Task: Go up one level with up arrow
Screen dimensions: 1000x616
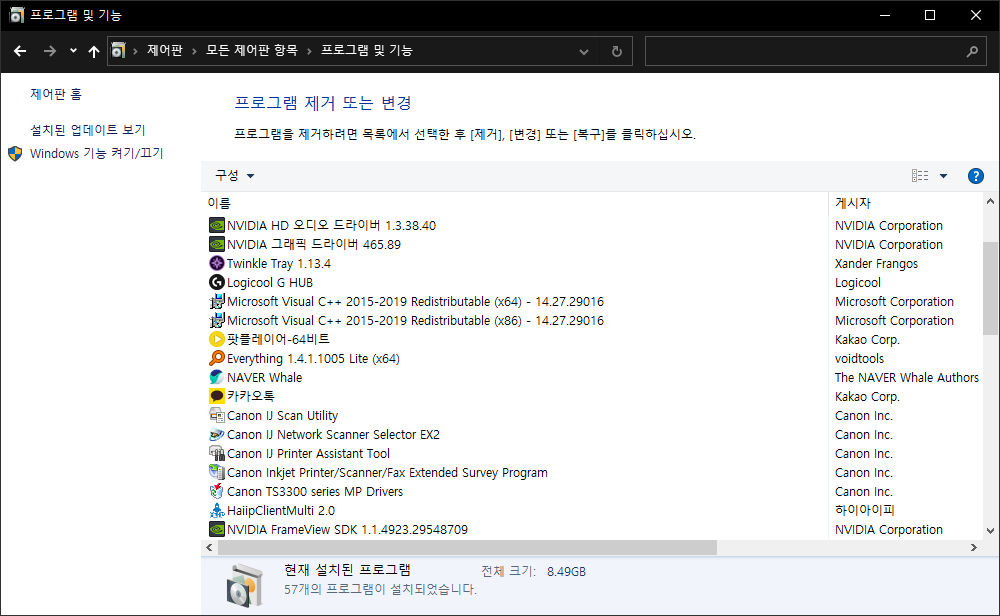Action: pyautogui.click(x=94, y=51)
